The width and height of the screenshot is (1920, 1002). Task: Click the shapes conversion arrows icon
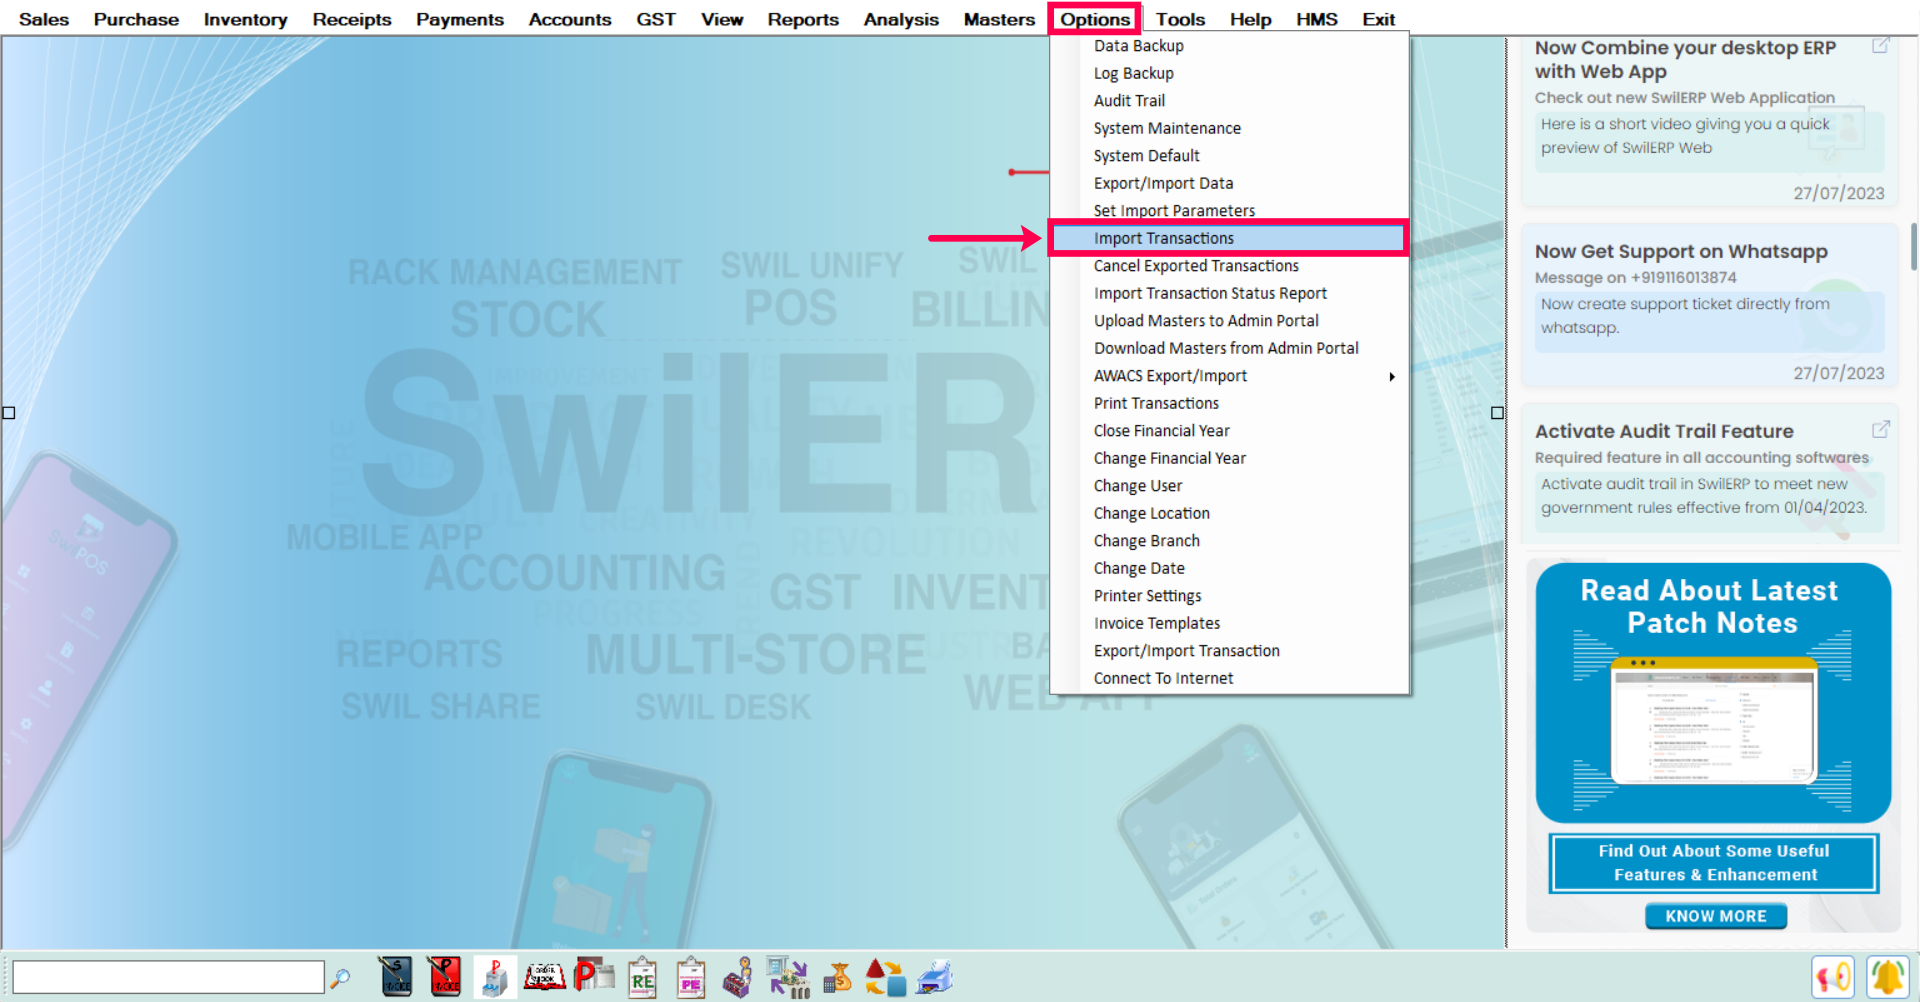click(886, 977)
